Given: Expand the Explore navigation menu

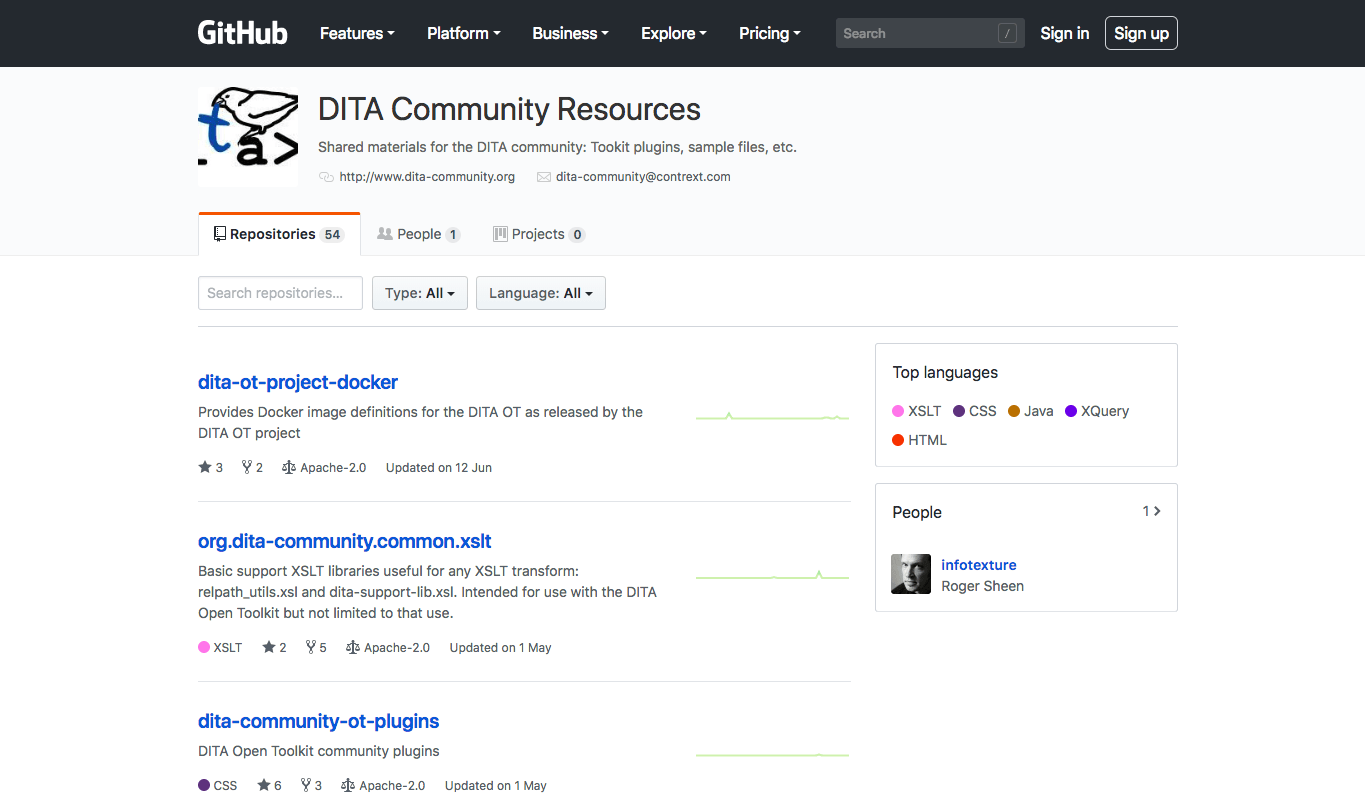Looking at the screenshot, I should (673, 33).
